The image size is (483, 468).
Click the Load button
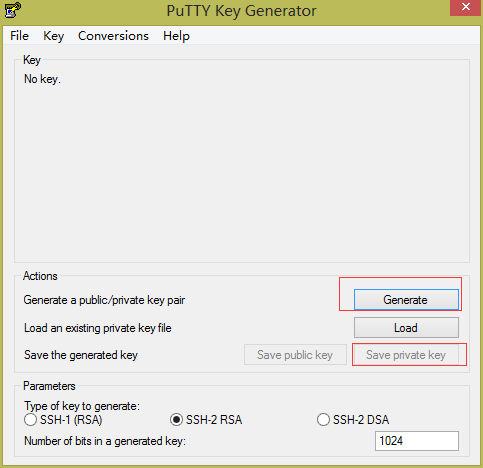tap(406, 328)
